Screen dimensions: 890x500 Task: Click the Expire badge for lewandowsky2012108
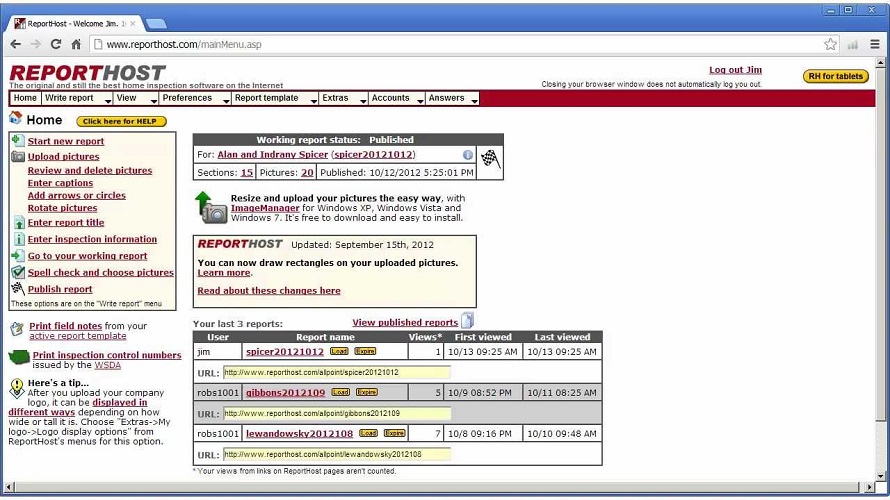[394, 433]
